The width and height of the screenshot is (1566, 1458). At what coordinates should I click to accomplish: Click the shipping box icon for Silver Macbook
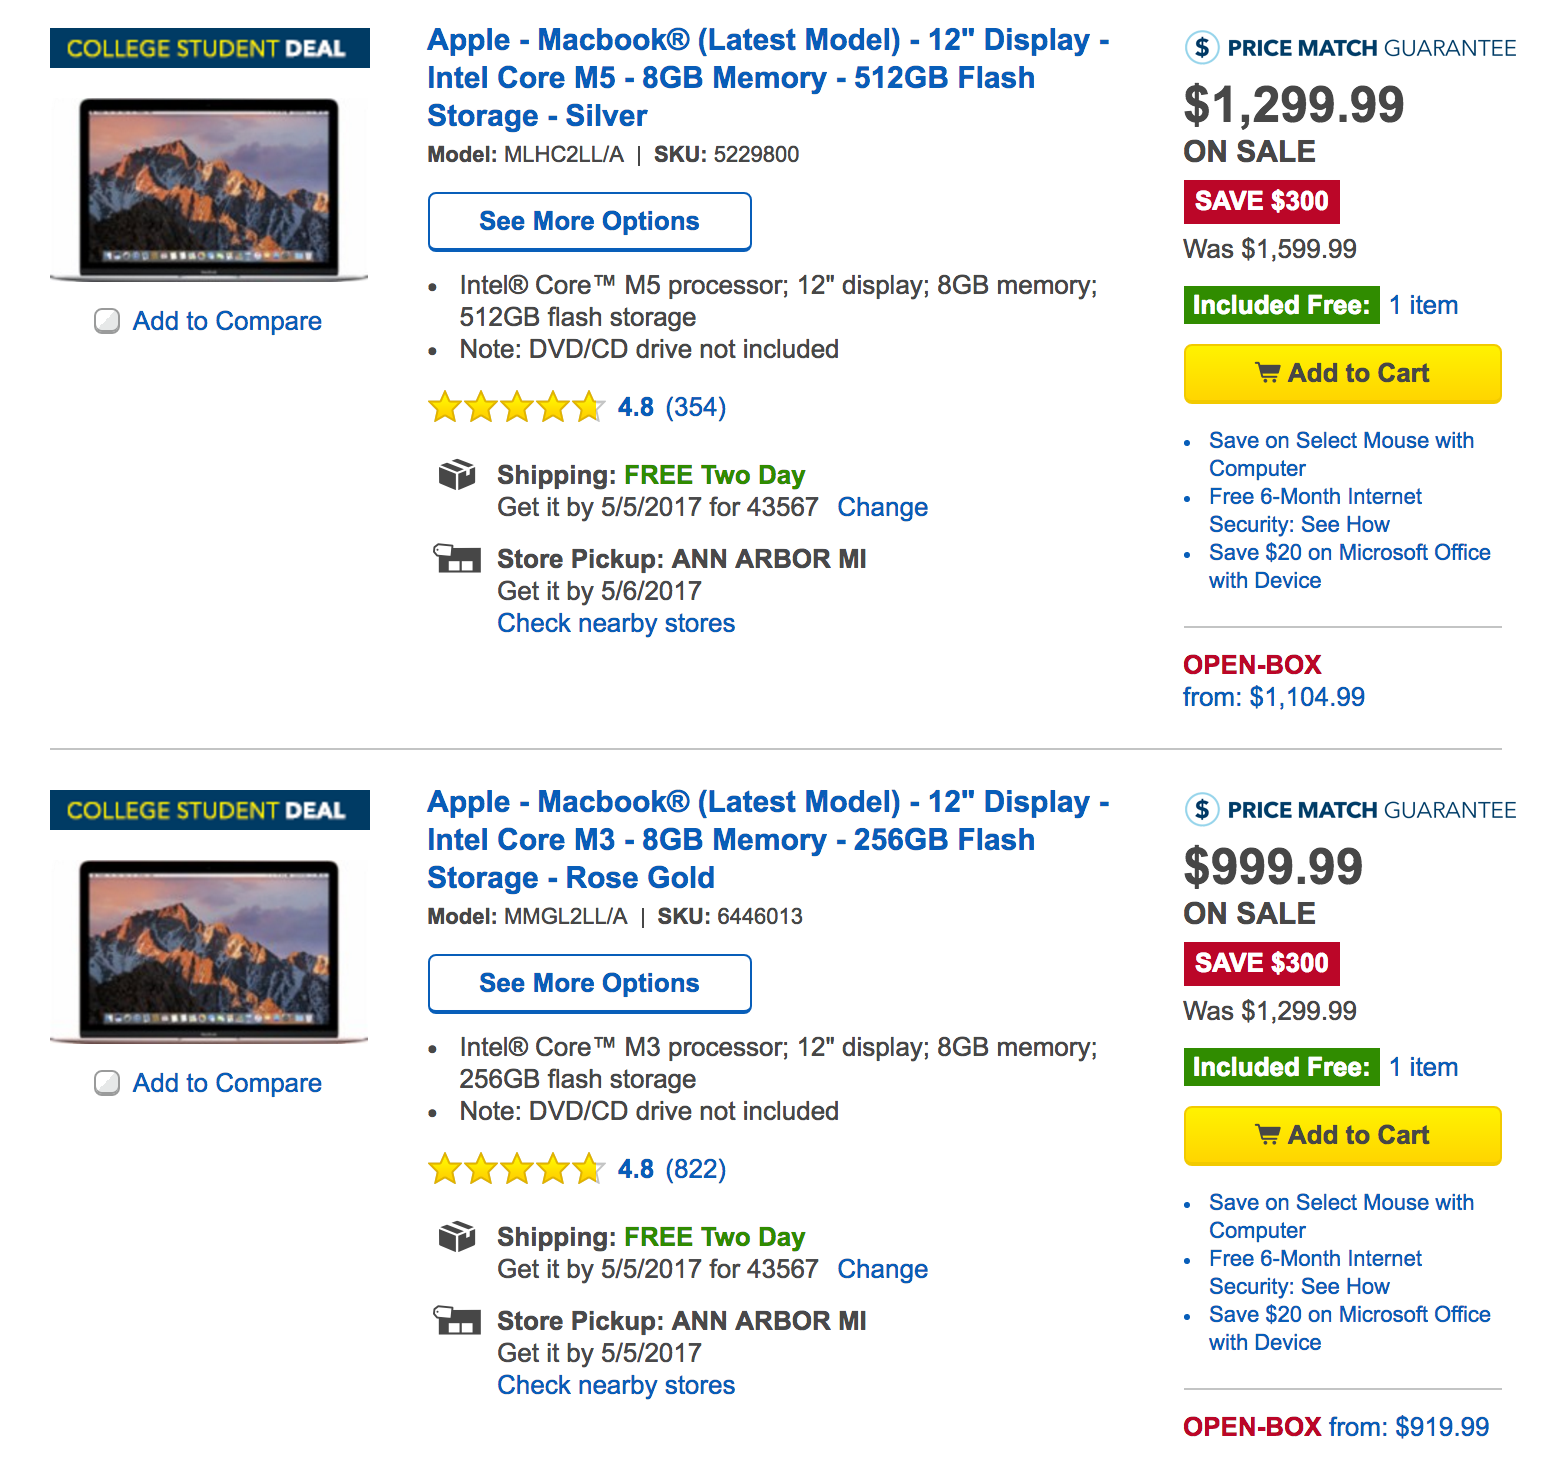coord(457,474)
